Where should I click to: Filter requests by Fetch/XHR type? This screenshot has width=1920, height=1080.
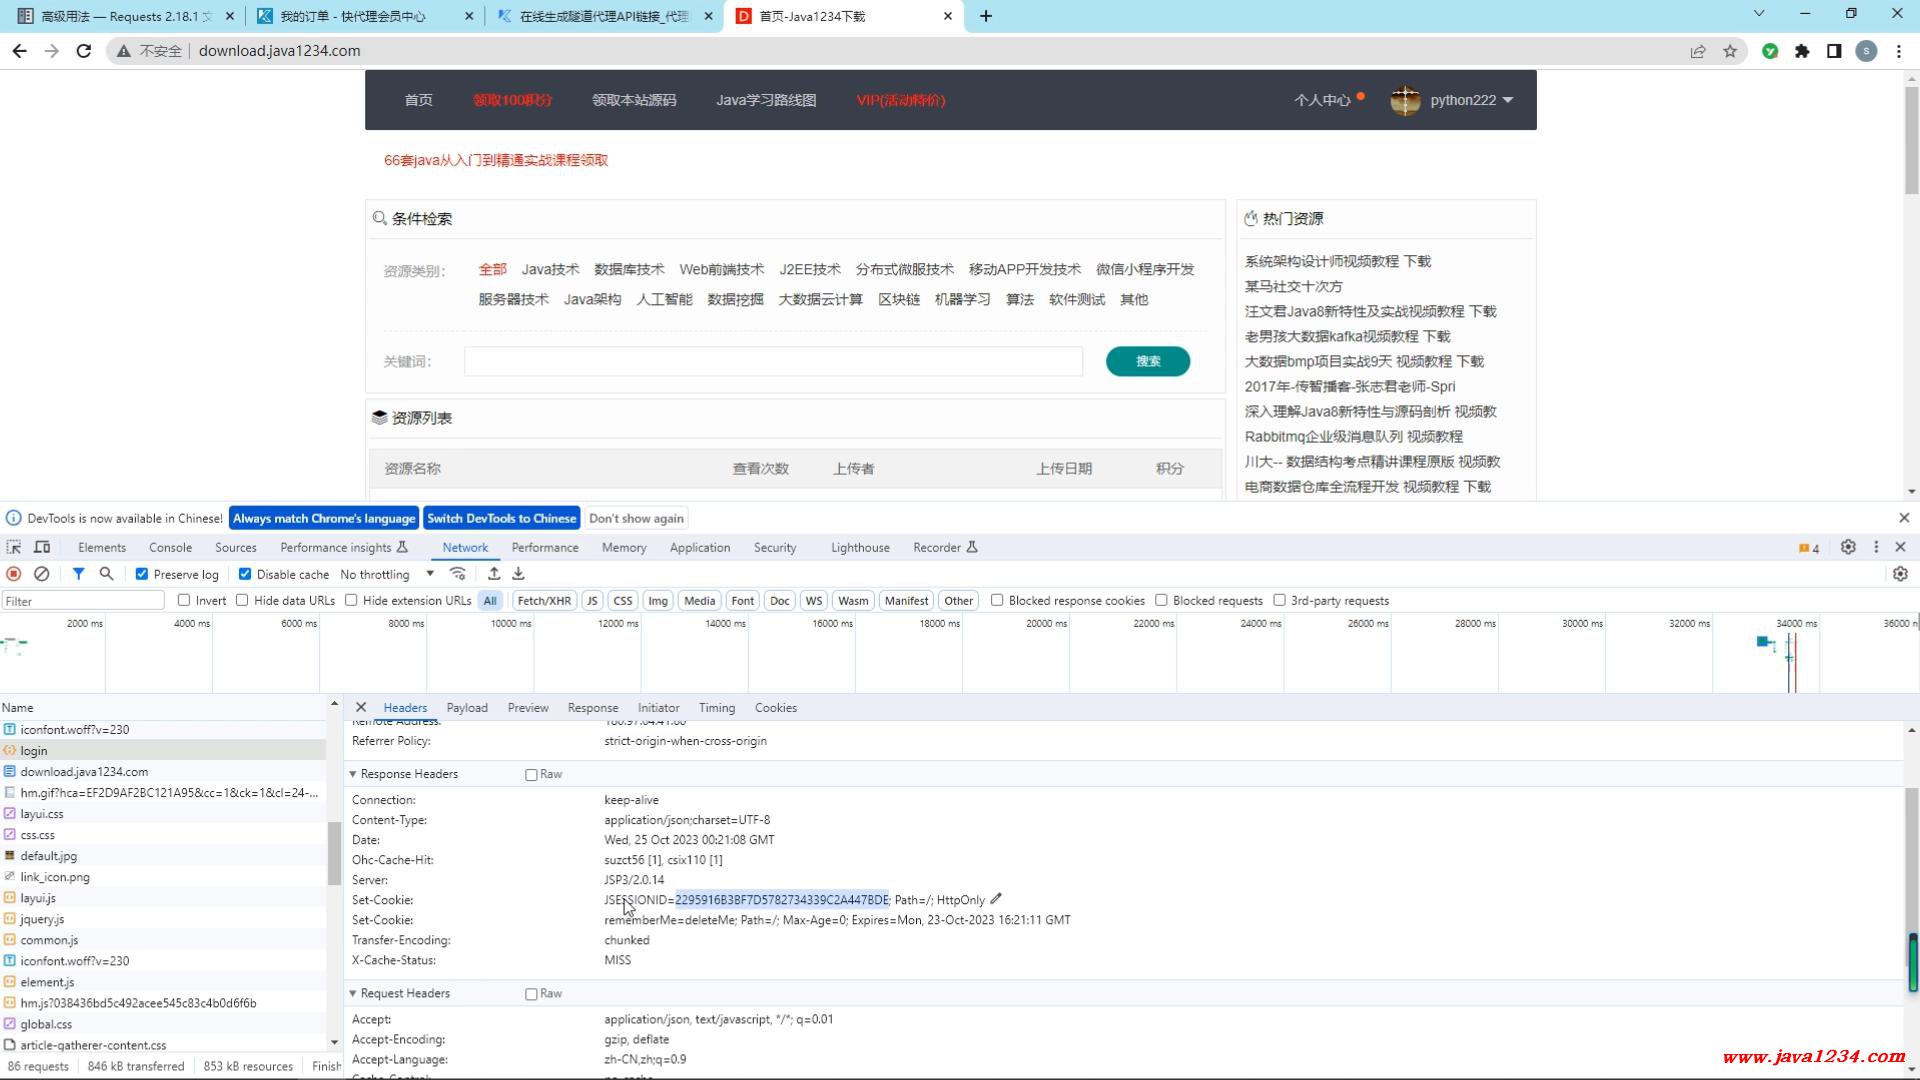[x=544, y=600]
